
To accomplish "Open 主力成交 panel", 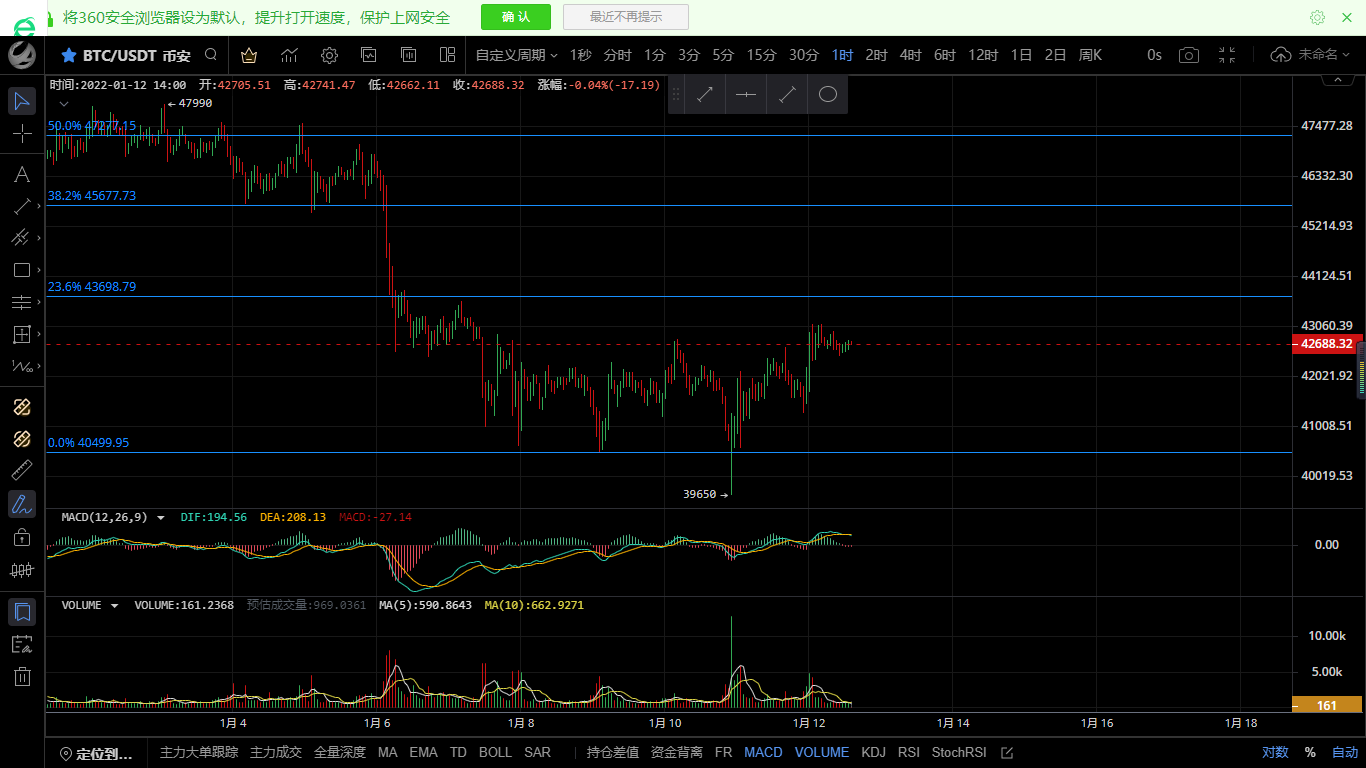I will (x=276, y=752).
